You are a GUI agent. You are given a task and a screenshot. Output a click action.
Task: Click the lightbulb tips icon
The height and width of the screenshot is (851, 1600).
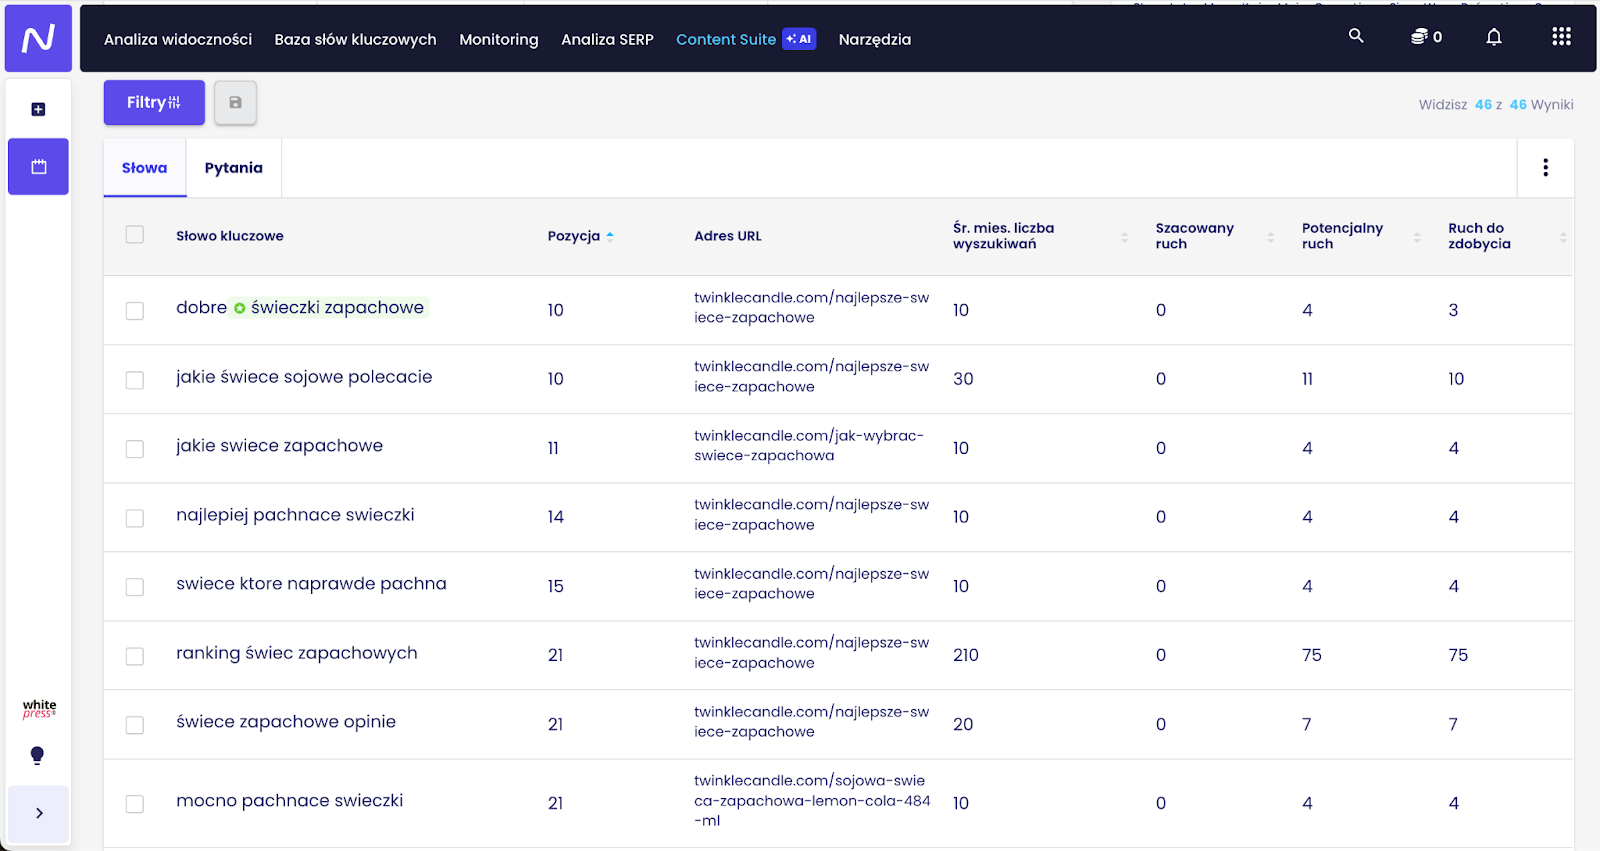click(37, 755)
